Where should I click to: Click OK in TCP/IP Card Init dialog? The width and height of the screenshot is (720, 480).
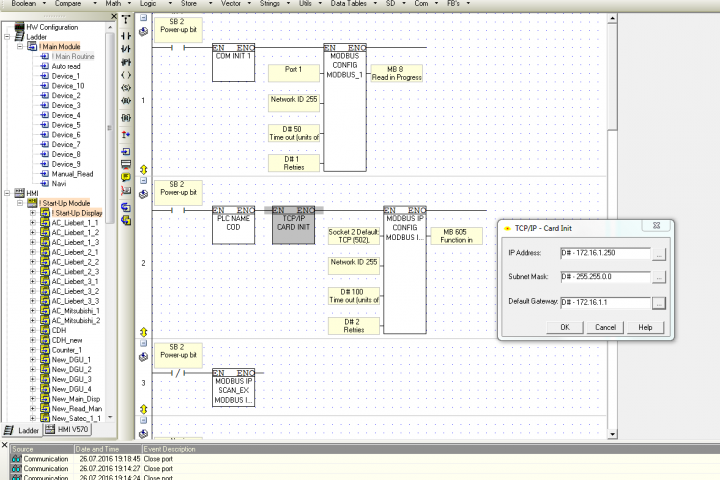click(565, 327)
